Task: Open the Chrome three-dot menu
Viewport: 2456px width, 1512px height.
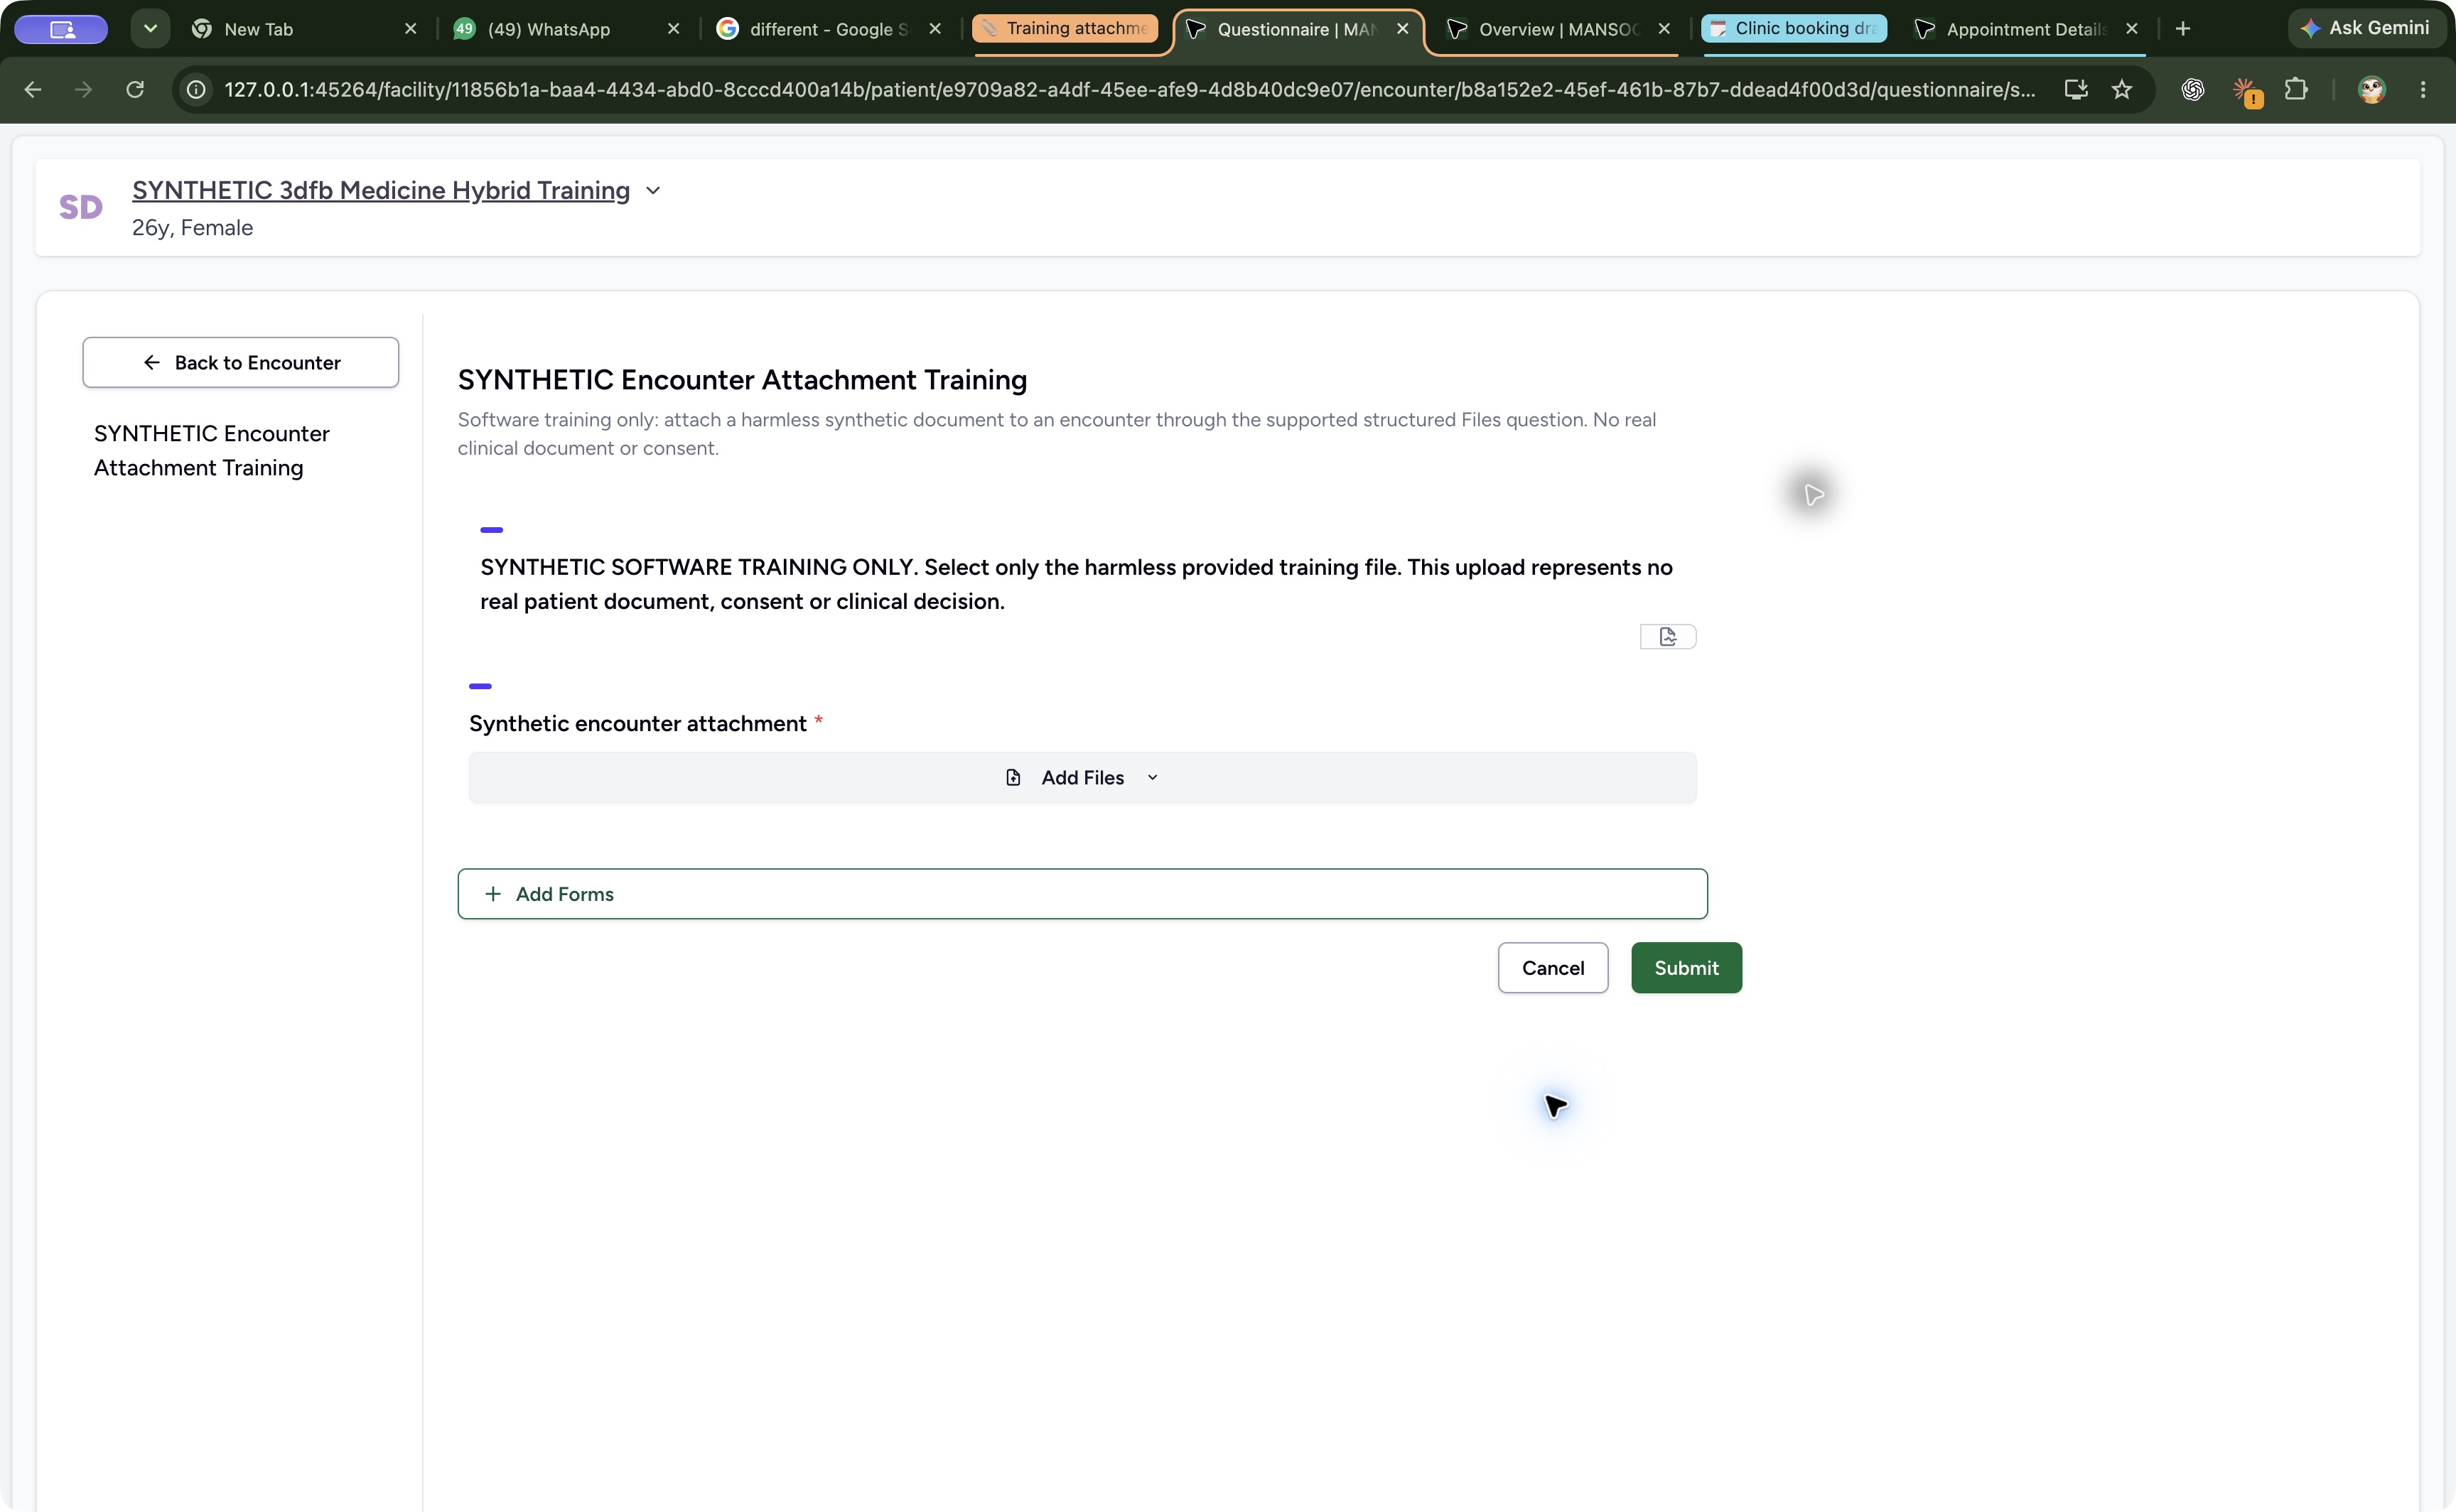Action: point(2423,90)
